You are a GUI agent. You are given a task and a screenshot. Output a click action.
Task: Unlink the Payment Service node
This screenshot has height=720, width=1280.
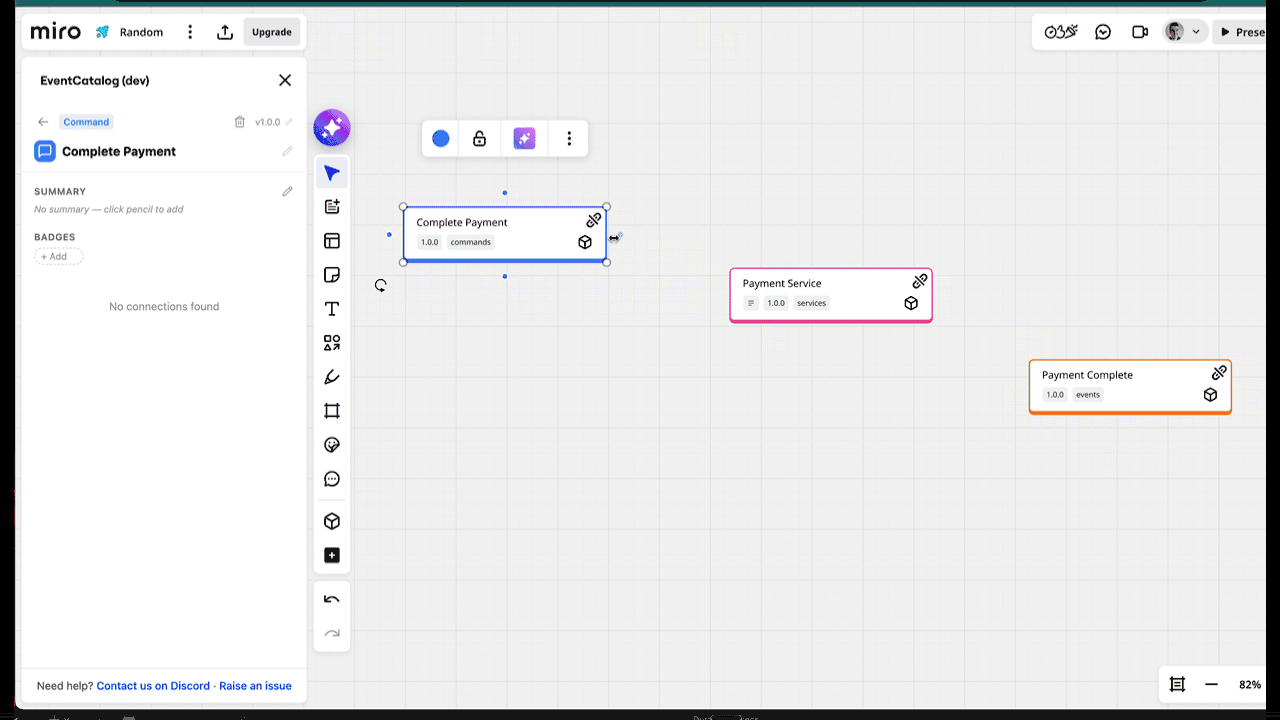pos(919,281)
